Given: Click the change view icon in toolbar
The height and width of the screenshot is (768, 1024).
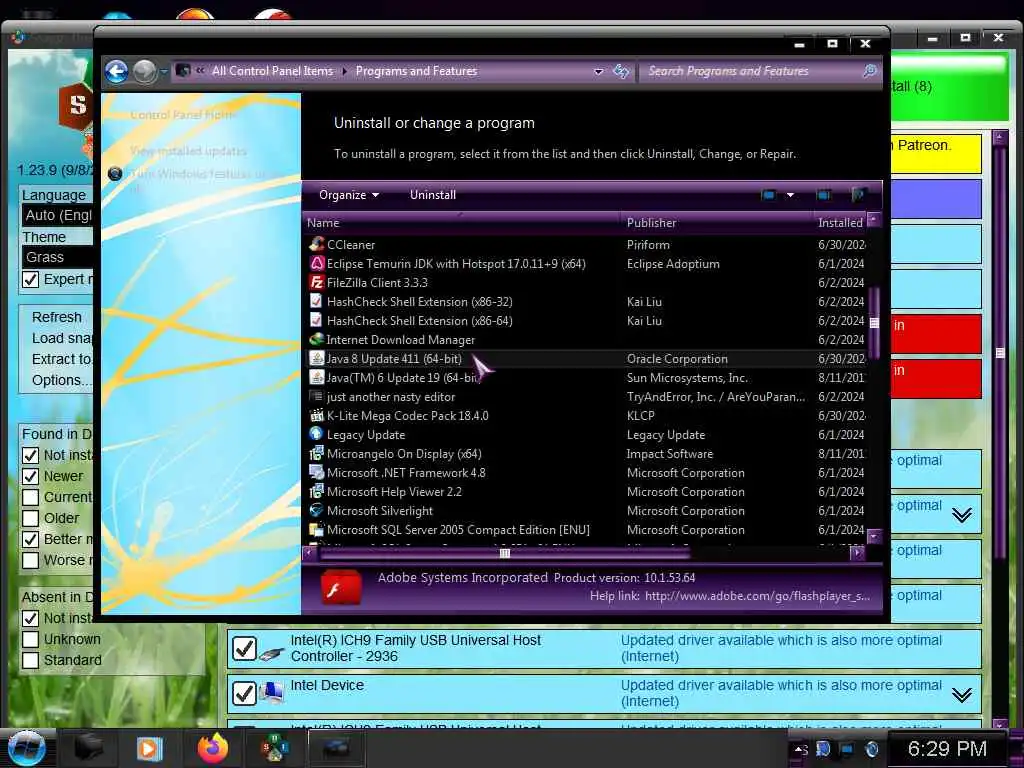Looking at the screenshot, I should [769, 195].
